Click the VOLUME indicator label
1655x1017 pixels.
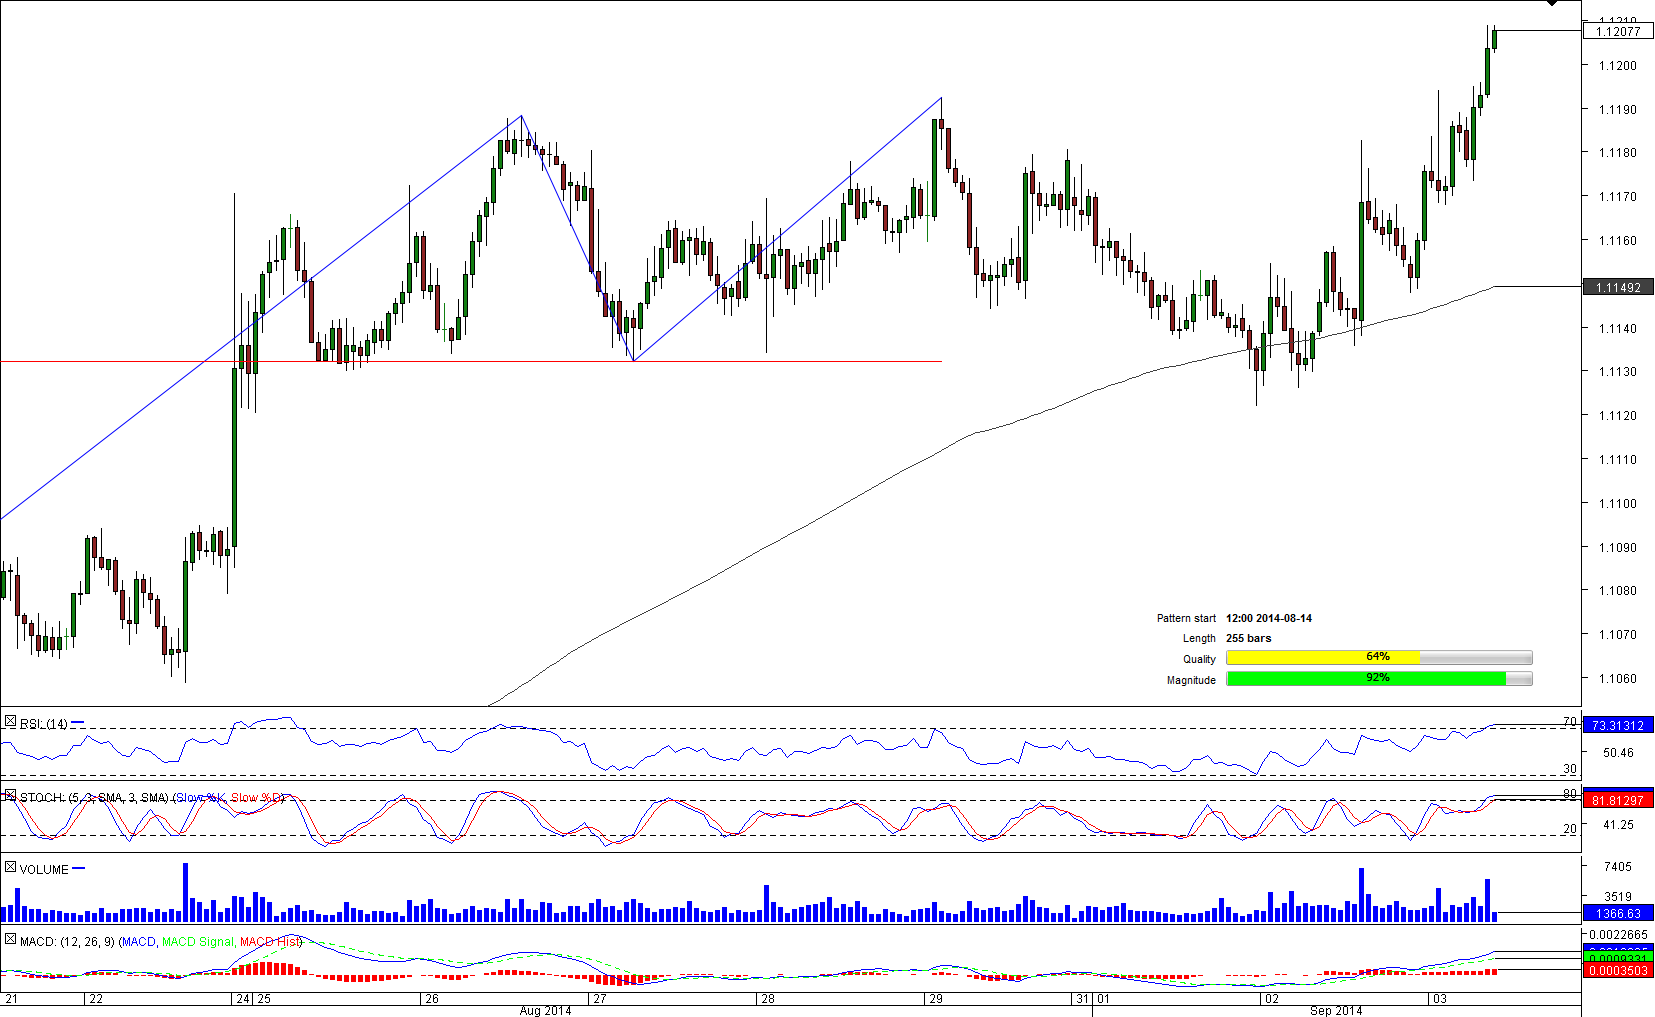click(44, 870)
